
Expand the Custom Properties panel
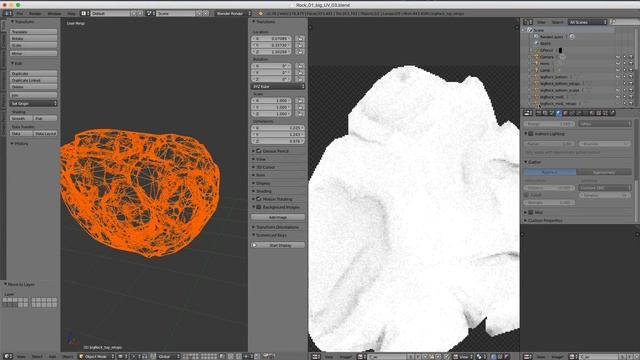[x=526, y=220]
